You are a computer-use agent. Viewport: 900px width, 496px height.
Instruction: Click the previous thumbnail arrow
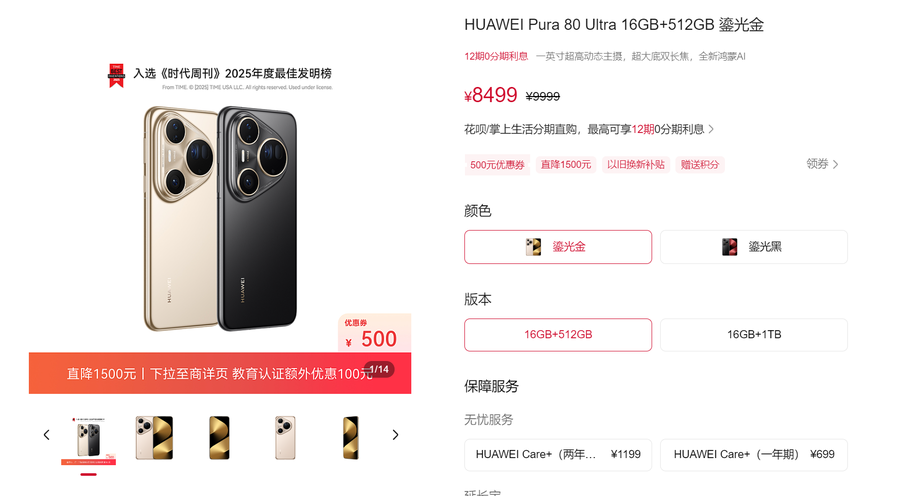pos(46,435)
